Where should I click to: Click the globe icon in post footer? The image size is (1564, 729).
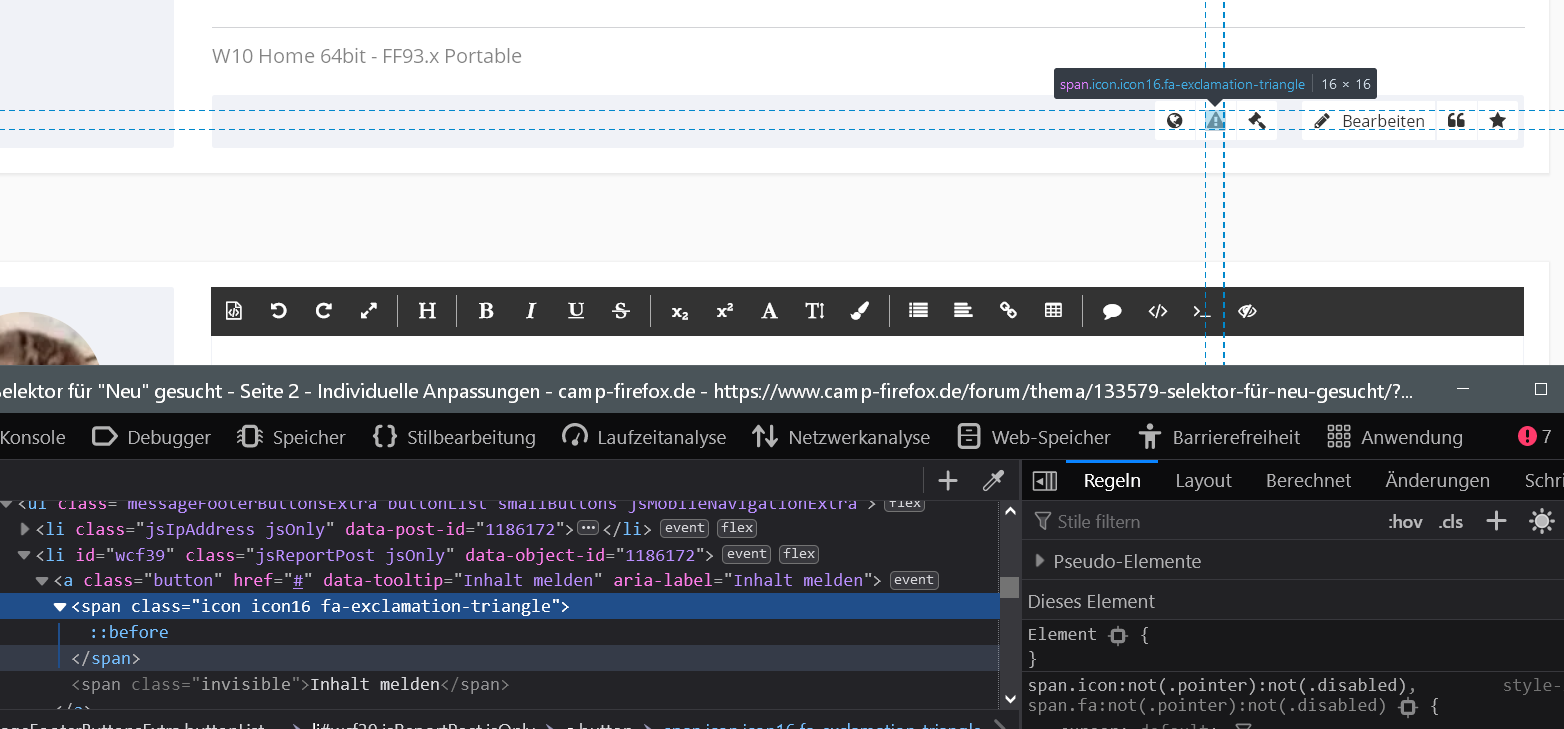[1175, 121]
